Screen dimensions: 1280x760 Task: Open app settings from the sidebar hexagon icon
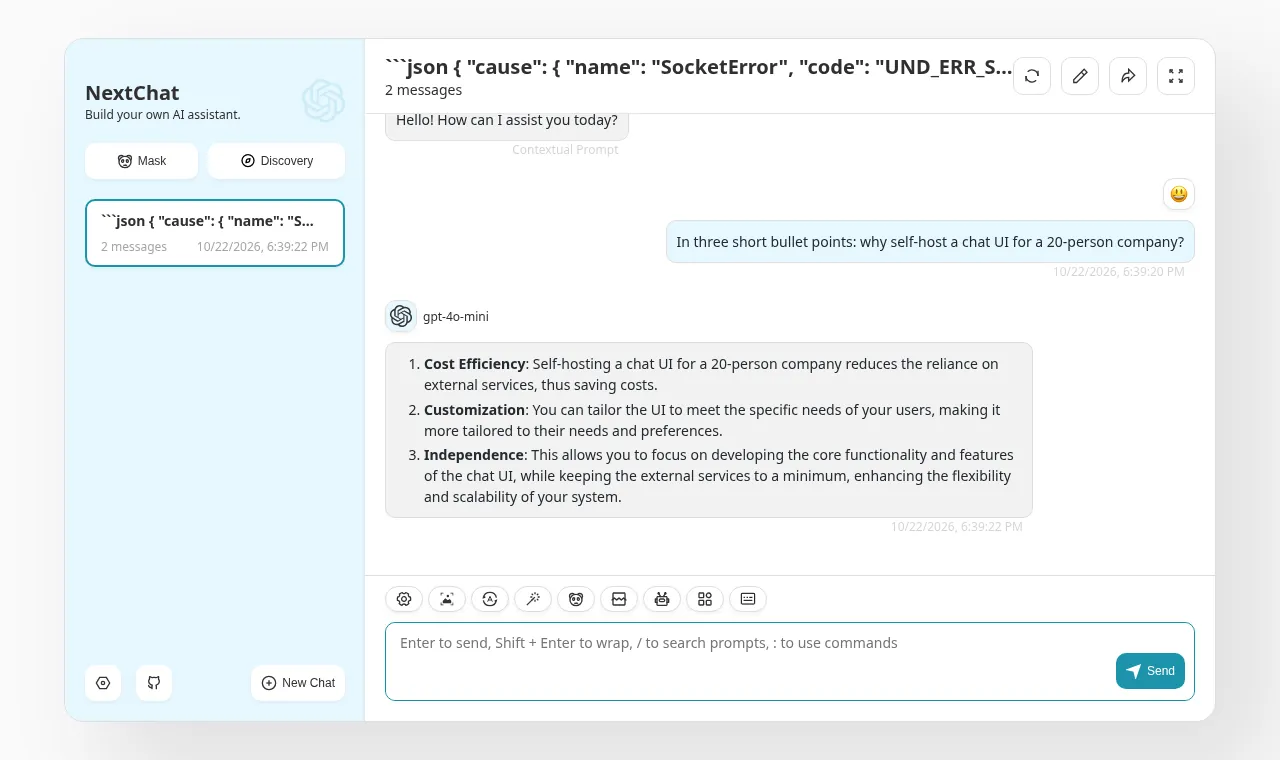pyautogui.click(x=103, y=683)
